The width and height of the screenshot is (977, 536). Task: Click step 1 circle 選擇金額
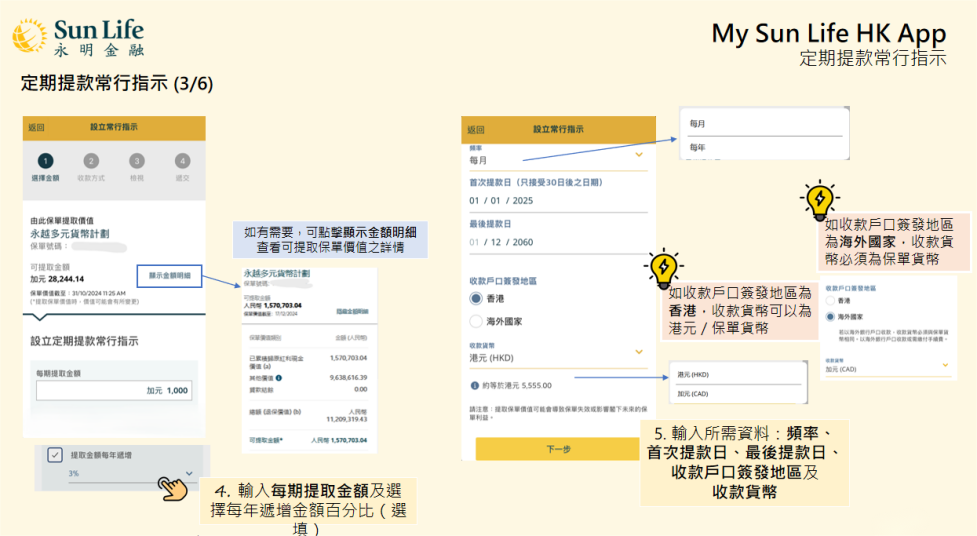pos(44,161)
